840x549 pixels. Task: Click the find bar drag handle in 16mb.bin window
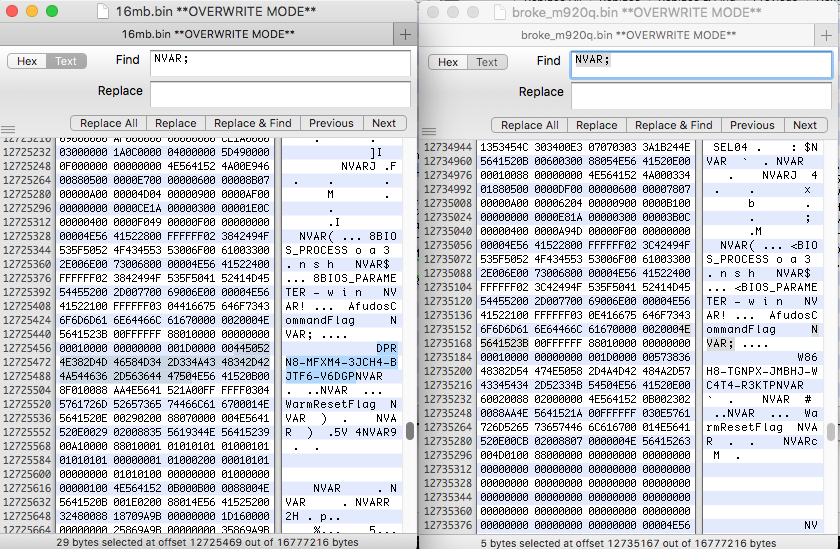click(8, 129)
